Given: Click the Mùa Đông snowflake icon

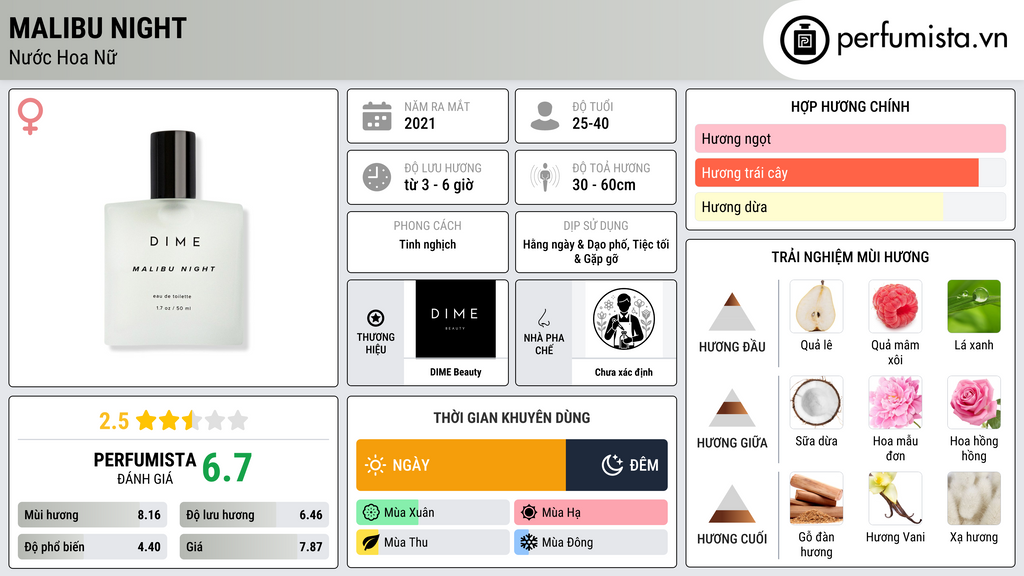Looking at the screenshot, I should [x=528, y=543].
